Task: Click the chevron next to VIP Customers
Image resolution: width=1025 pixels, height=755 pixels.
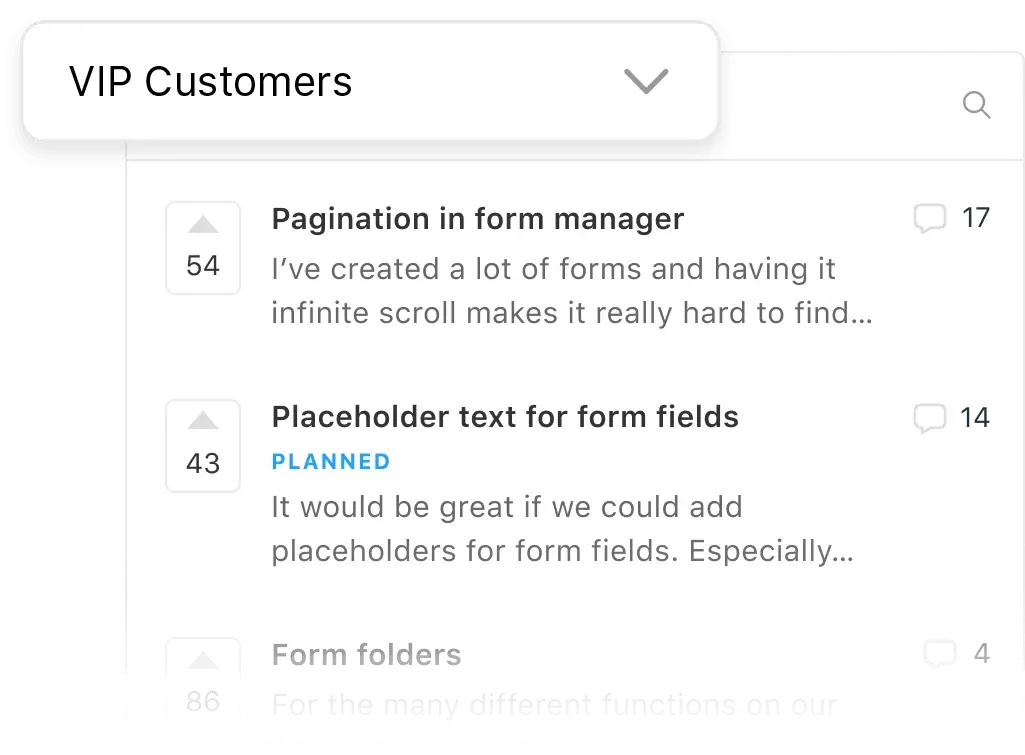Action: click(646, 81)
